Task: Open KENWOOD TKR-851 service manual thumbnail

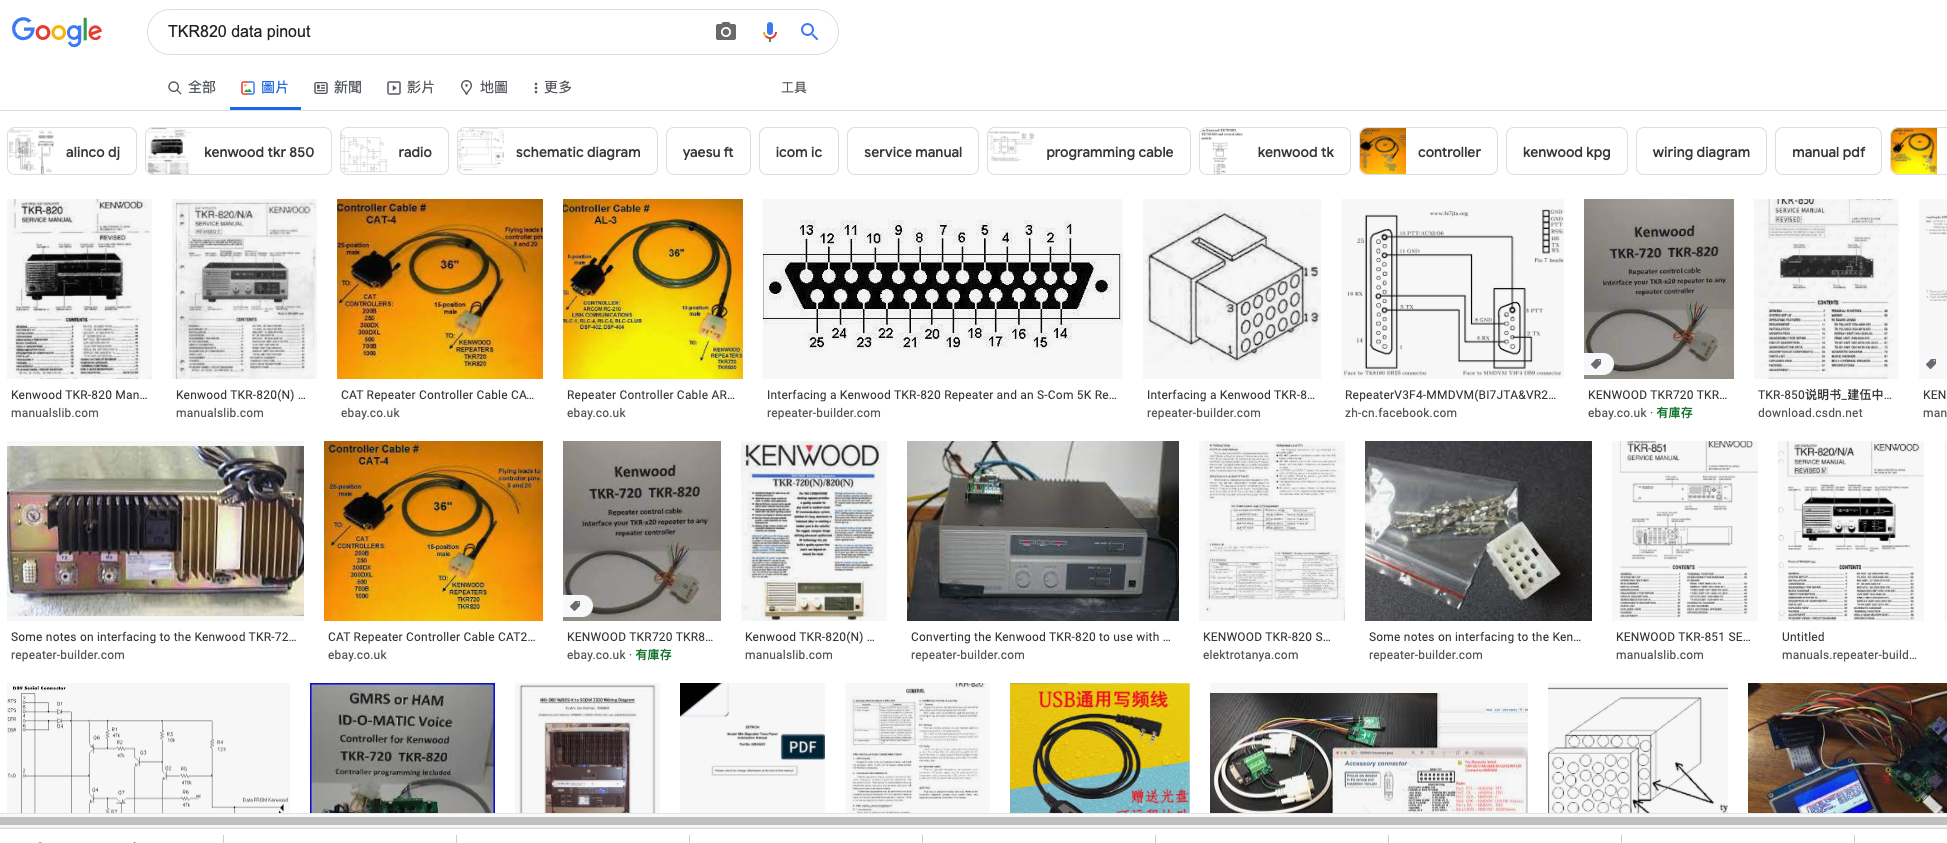Action: point(1685,531)
